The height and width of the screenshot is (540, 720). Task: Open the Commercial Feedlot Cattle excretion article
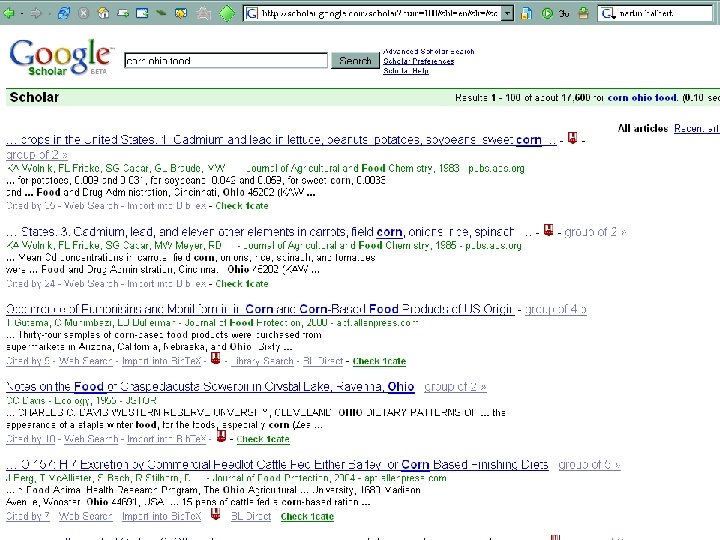coord(277,465)
